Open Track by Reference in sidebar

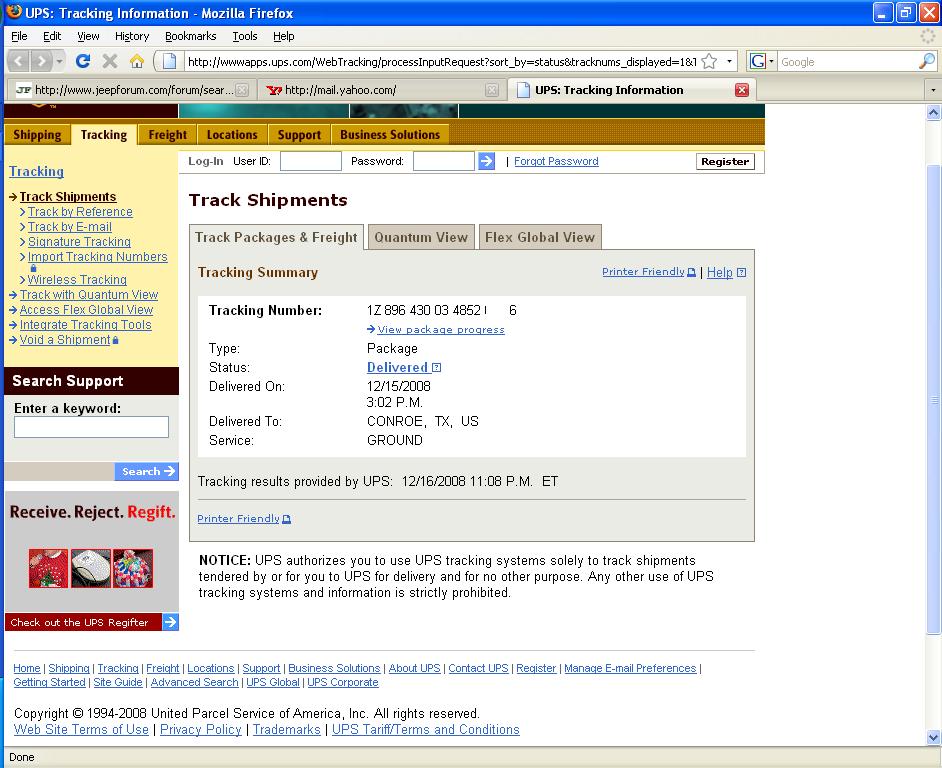pyautogui.click(x=80, y=212)
